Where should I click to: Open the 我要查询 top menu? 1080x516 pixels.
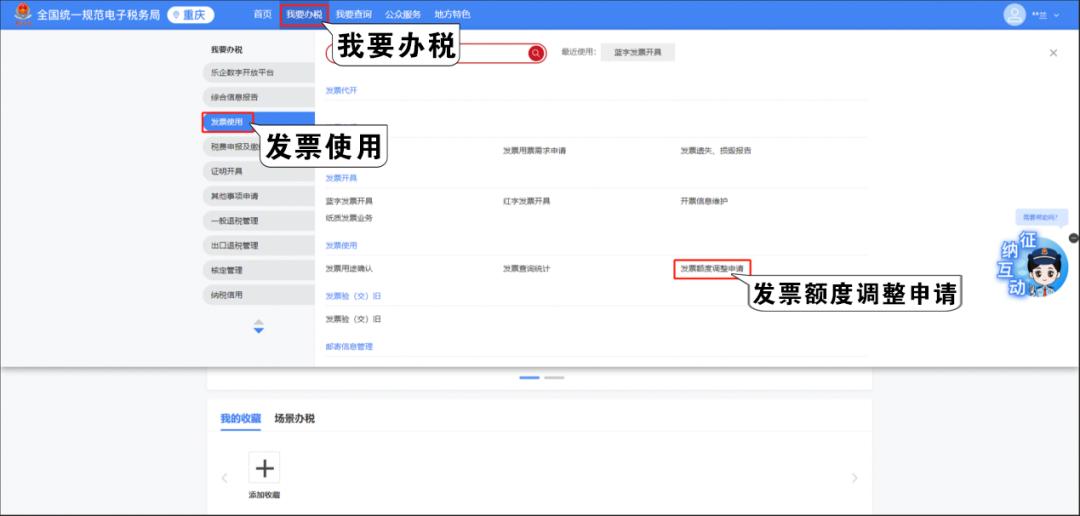point(353,15)
